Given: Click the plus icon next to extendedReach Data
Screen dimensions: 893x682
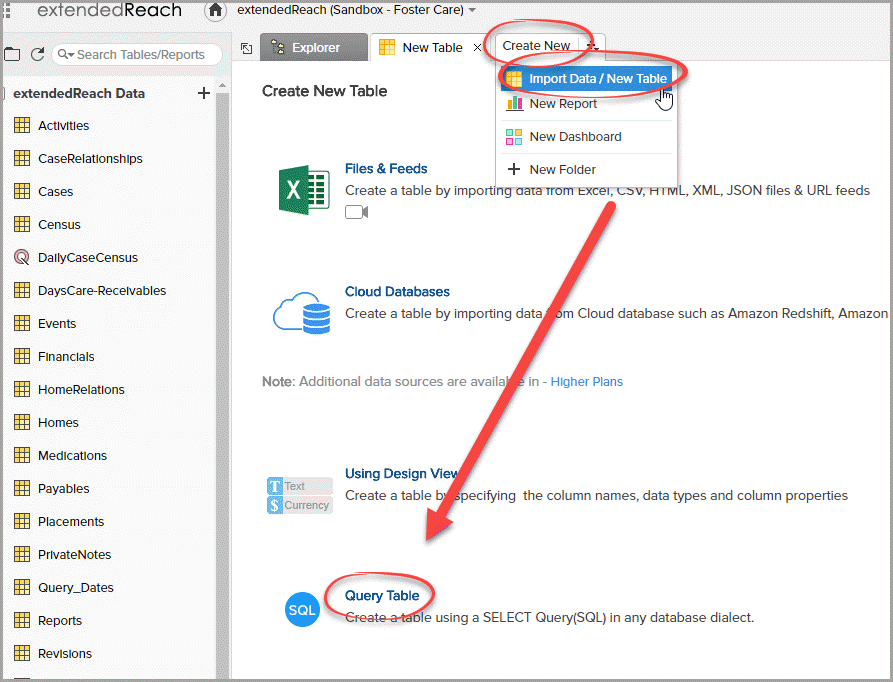Looking at the screenshot, I should point(203,93).
